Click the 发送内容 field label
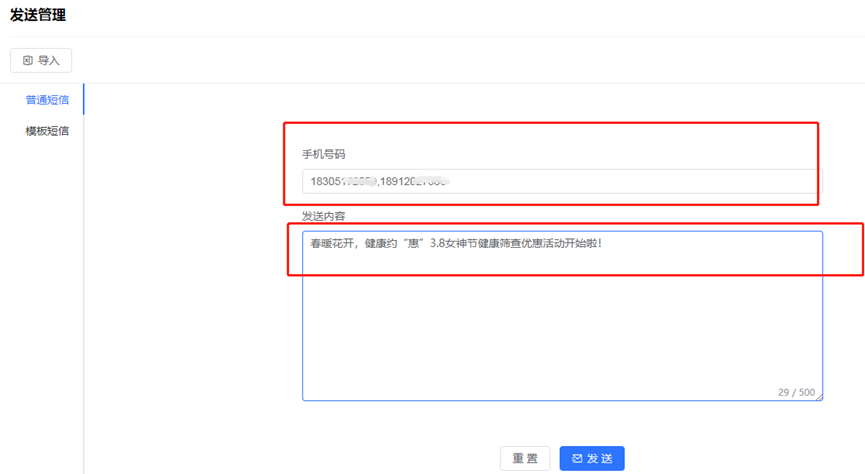The height and width of the screenshot is (474, 865). pyautogui.click(x=323, y=216)
